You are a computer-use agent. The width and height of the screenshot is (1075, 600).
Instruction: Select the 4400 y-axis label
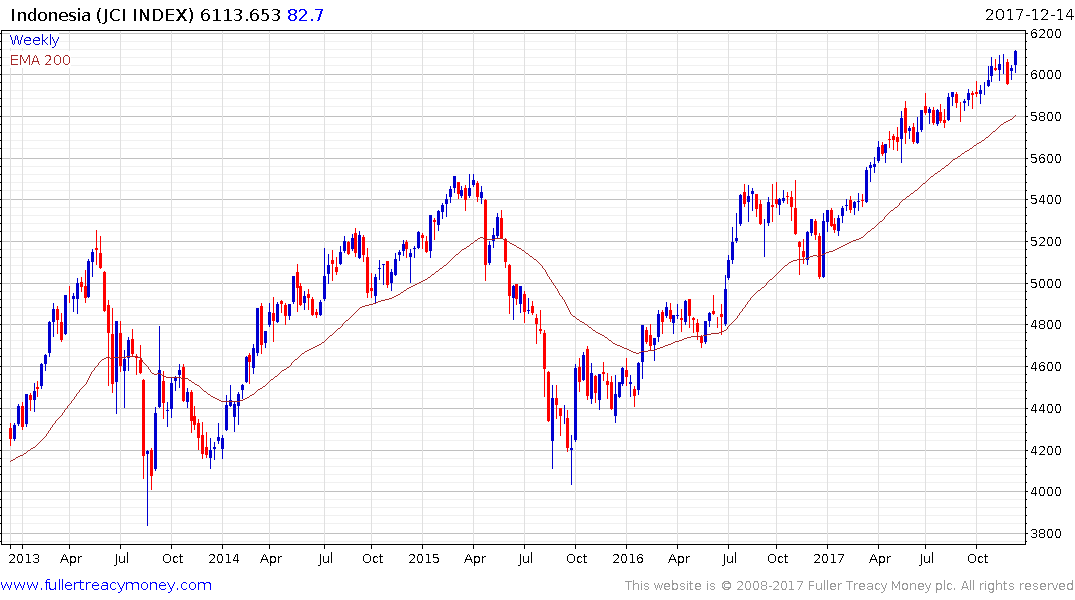pyautogui.click(x=1046, y=409)
